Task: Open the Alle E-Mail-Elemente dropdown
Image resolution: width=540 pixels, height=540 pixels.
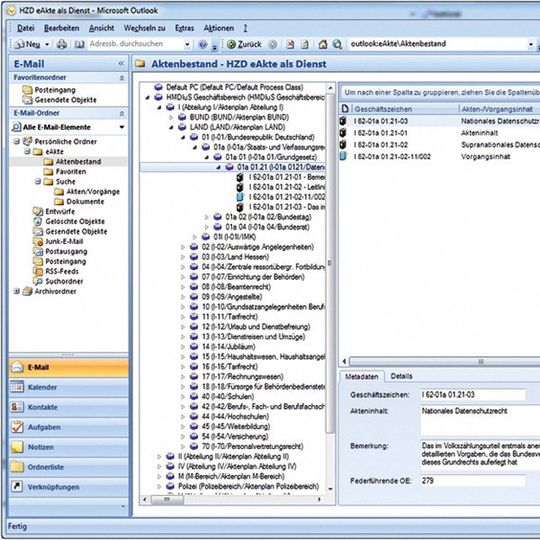Action: tap(122, 127)
